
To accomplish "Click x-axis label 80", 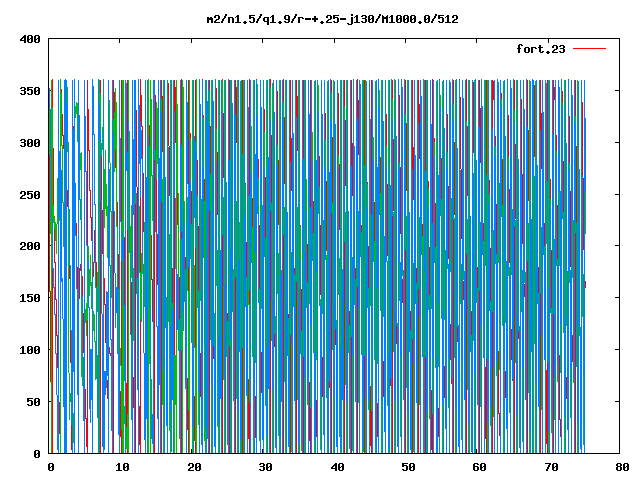I will coord(622,467).
